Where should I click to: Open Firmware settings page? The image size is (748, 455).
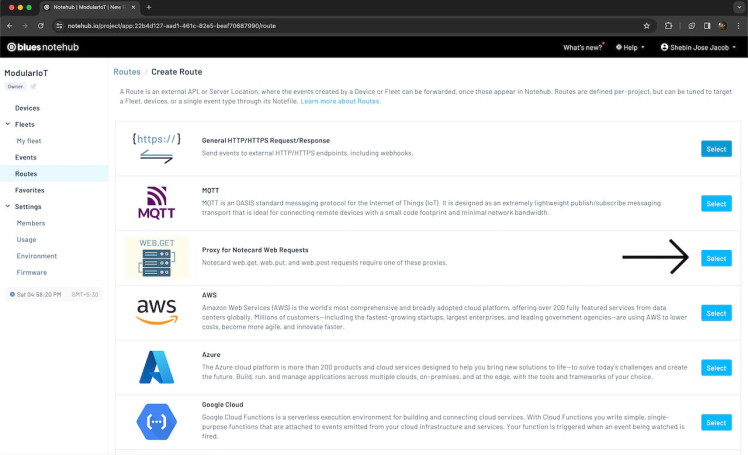31,272
